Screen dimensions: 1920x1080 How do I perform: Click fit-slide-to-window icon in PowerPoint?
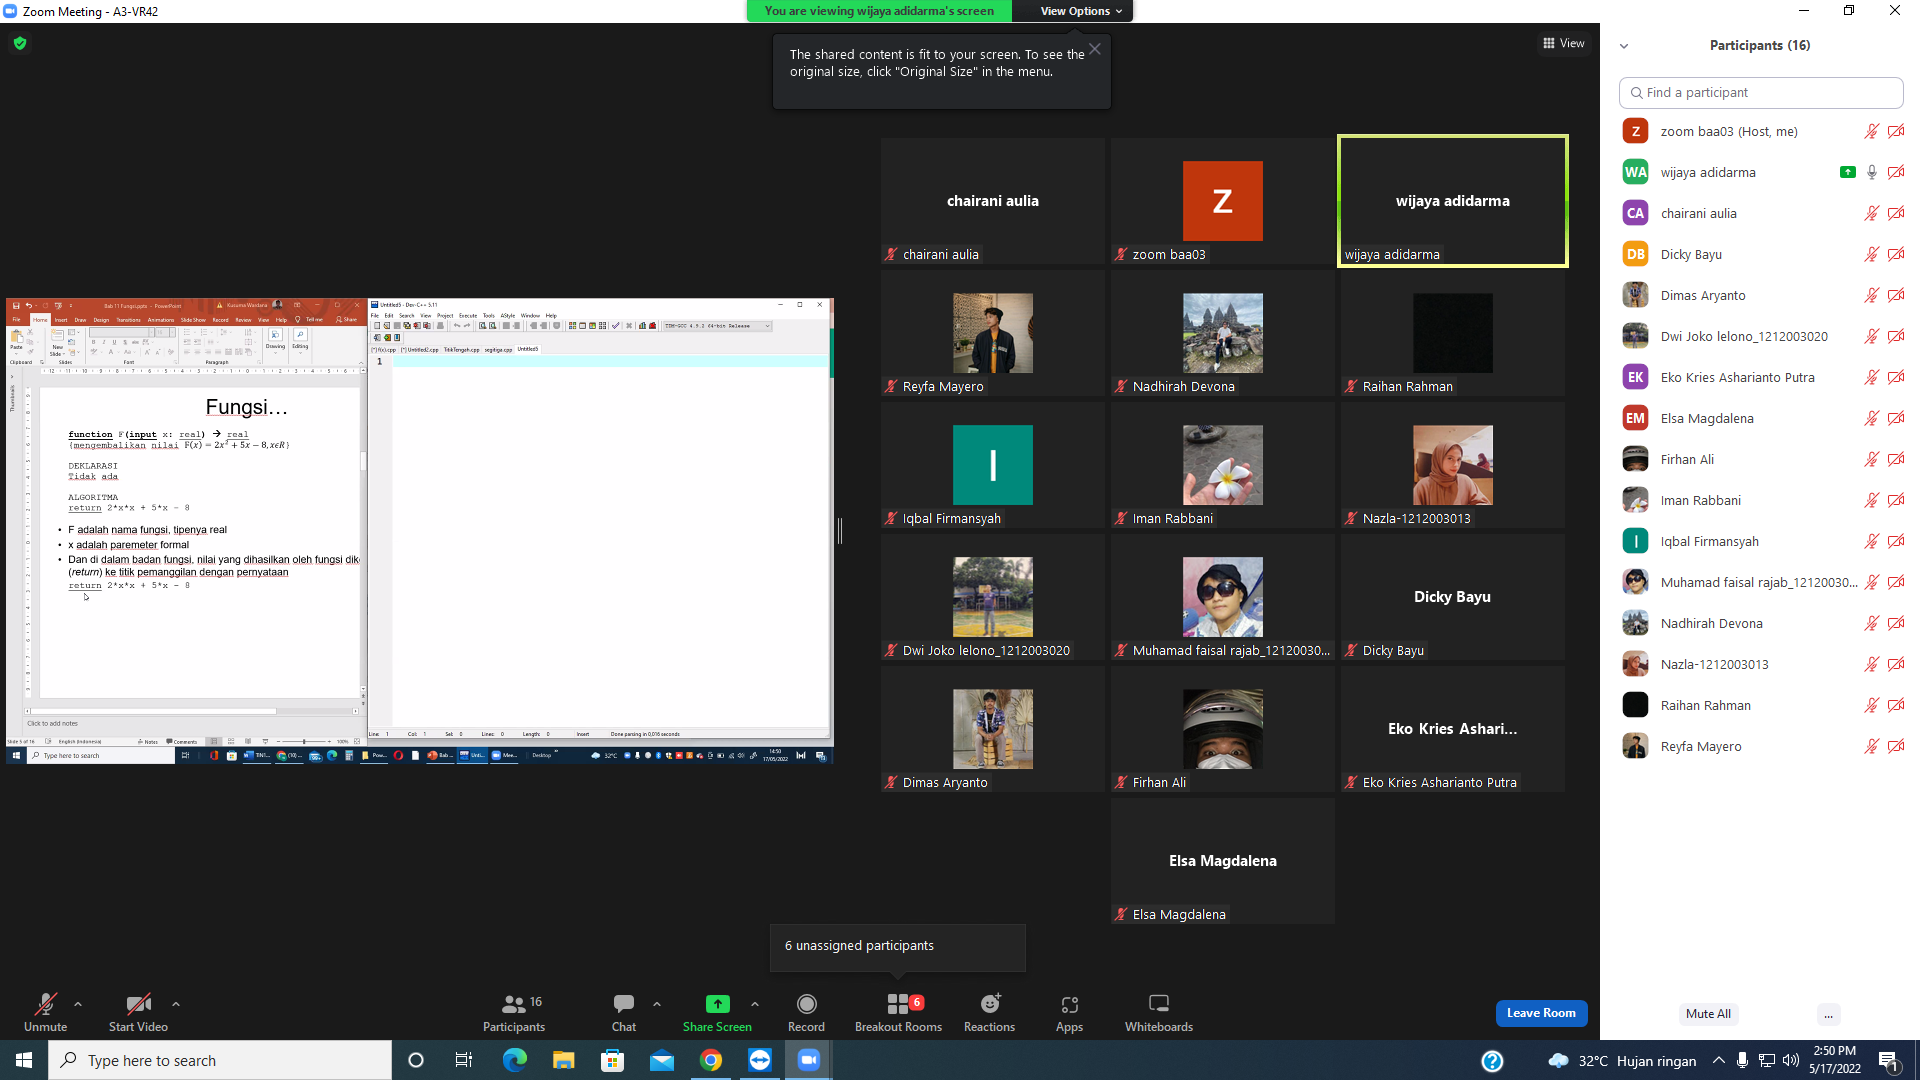click(x=357, y=742)
